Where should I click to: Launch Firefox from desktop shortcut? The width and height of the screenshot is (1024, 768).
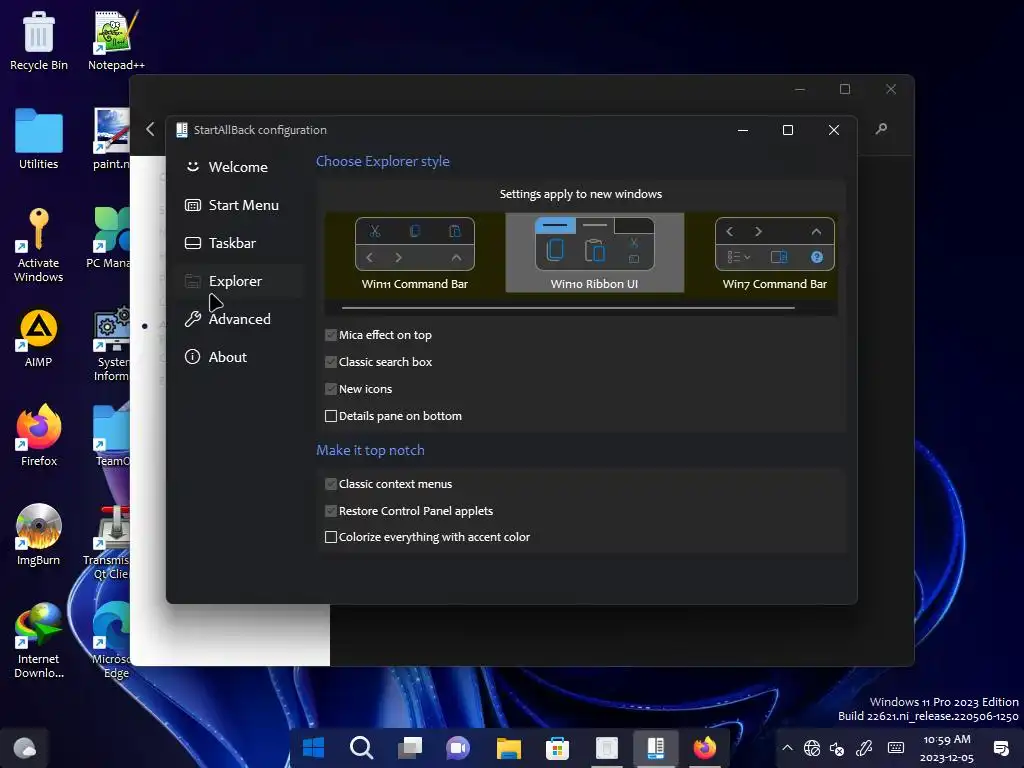(x=39, y=436)
